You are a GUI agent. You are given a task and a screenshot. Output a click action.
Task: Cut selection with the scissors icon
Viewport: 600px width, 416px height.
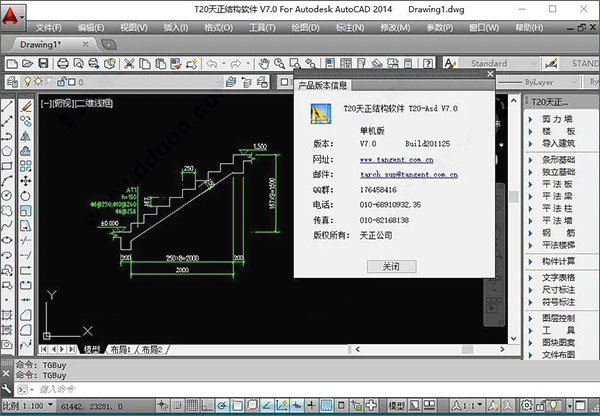click(x=129, y=64)
